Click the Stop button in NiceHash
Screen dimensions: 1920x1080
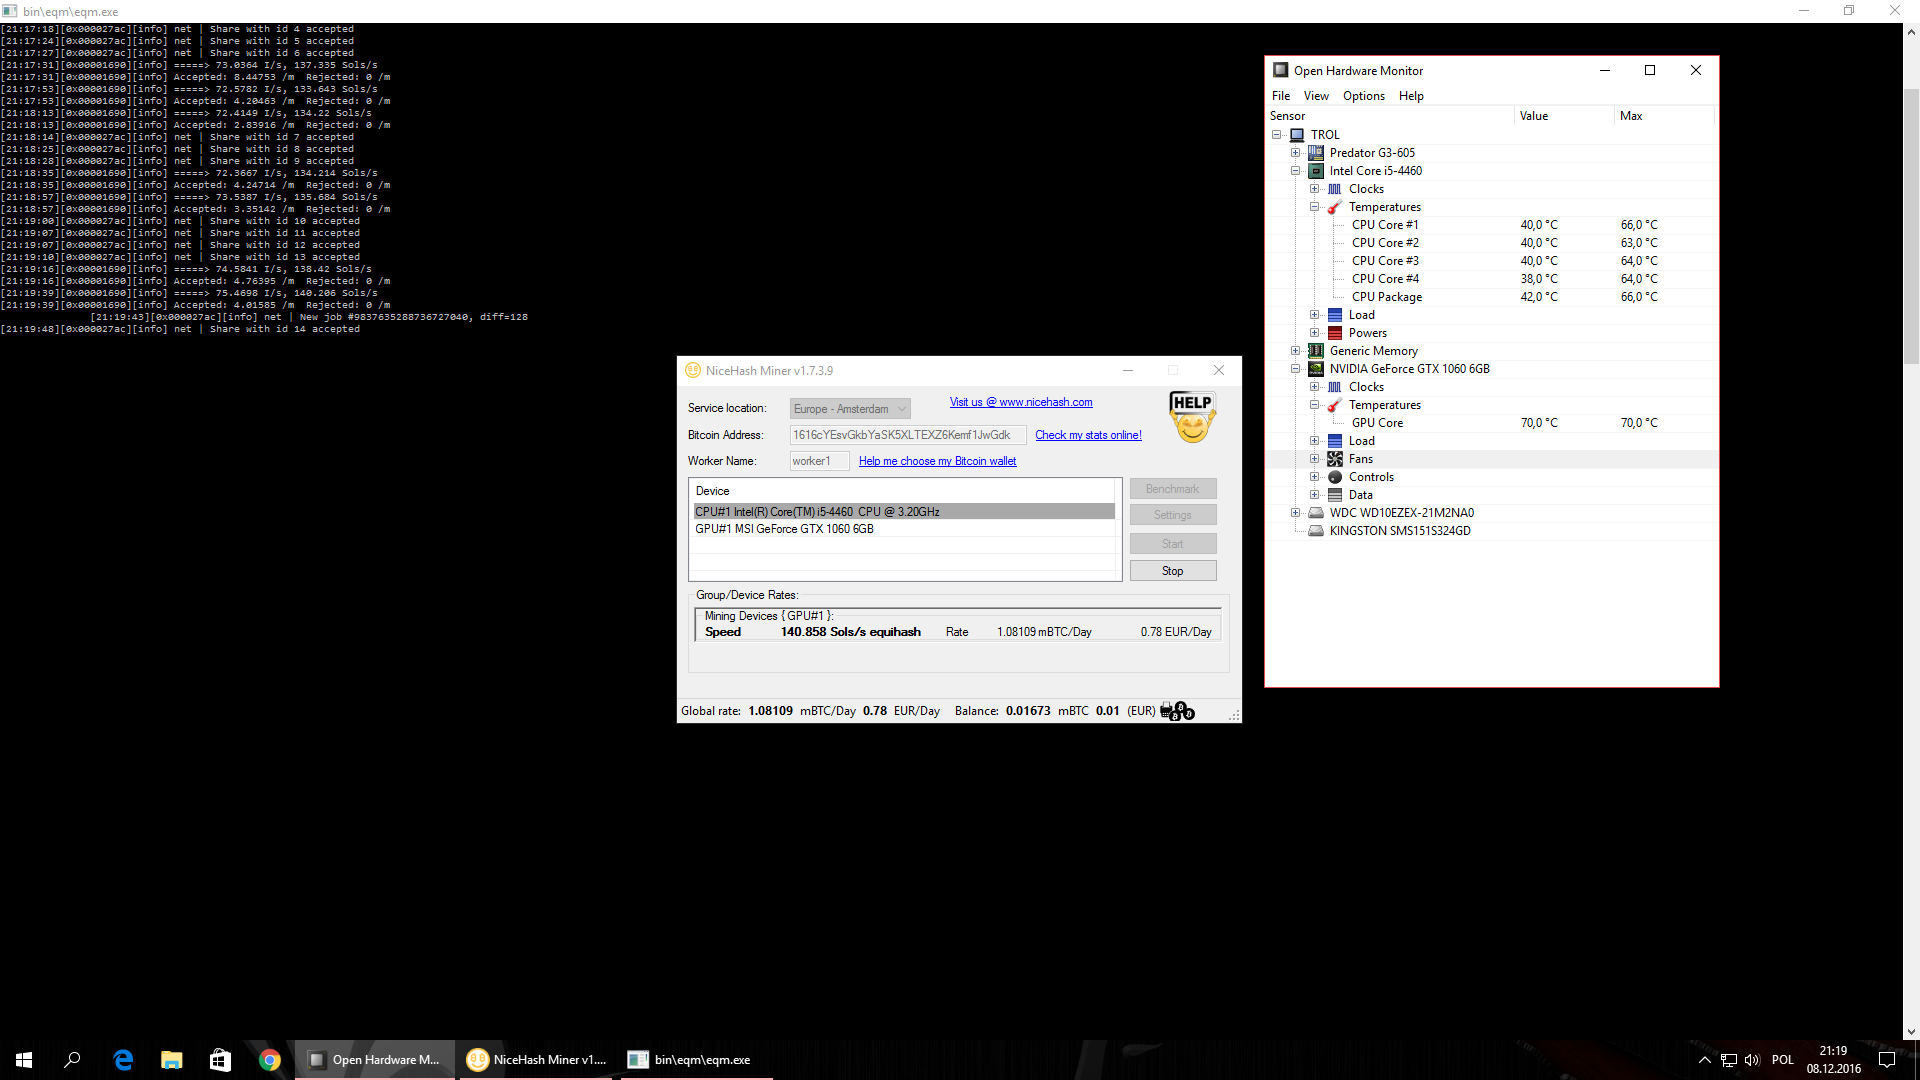(1173, 571)
